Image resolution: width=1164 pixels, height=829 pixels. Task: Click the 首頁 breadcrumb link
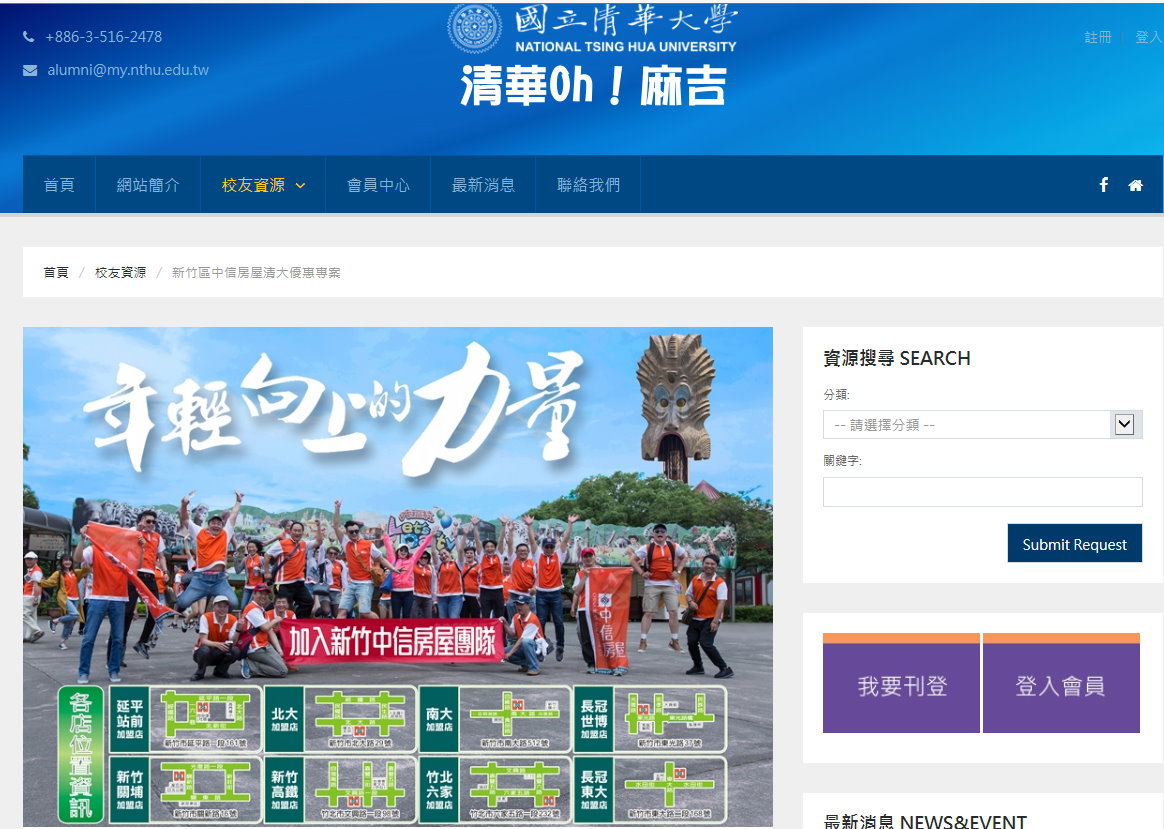coord(56,272)
